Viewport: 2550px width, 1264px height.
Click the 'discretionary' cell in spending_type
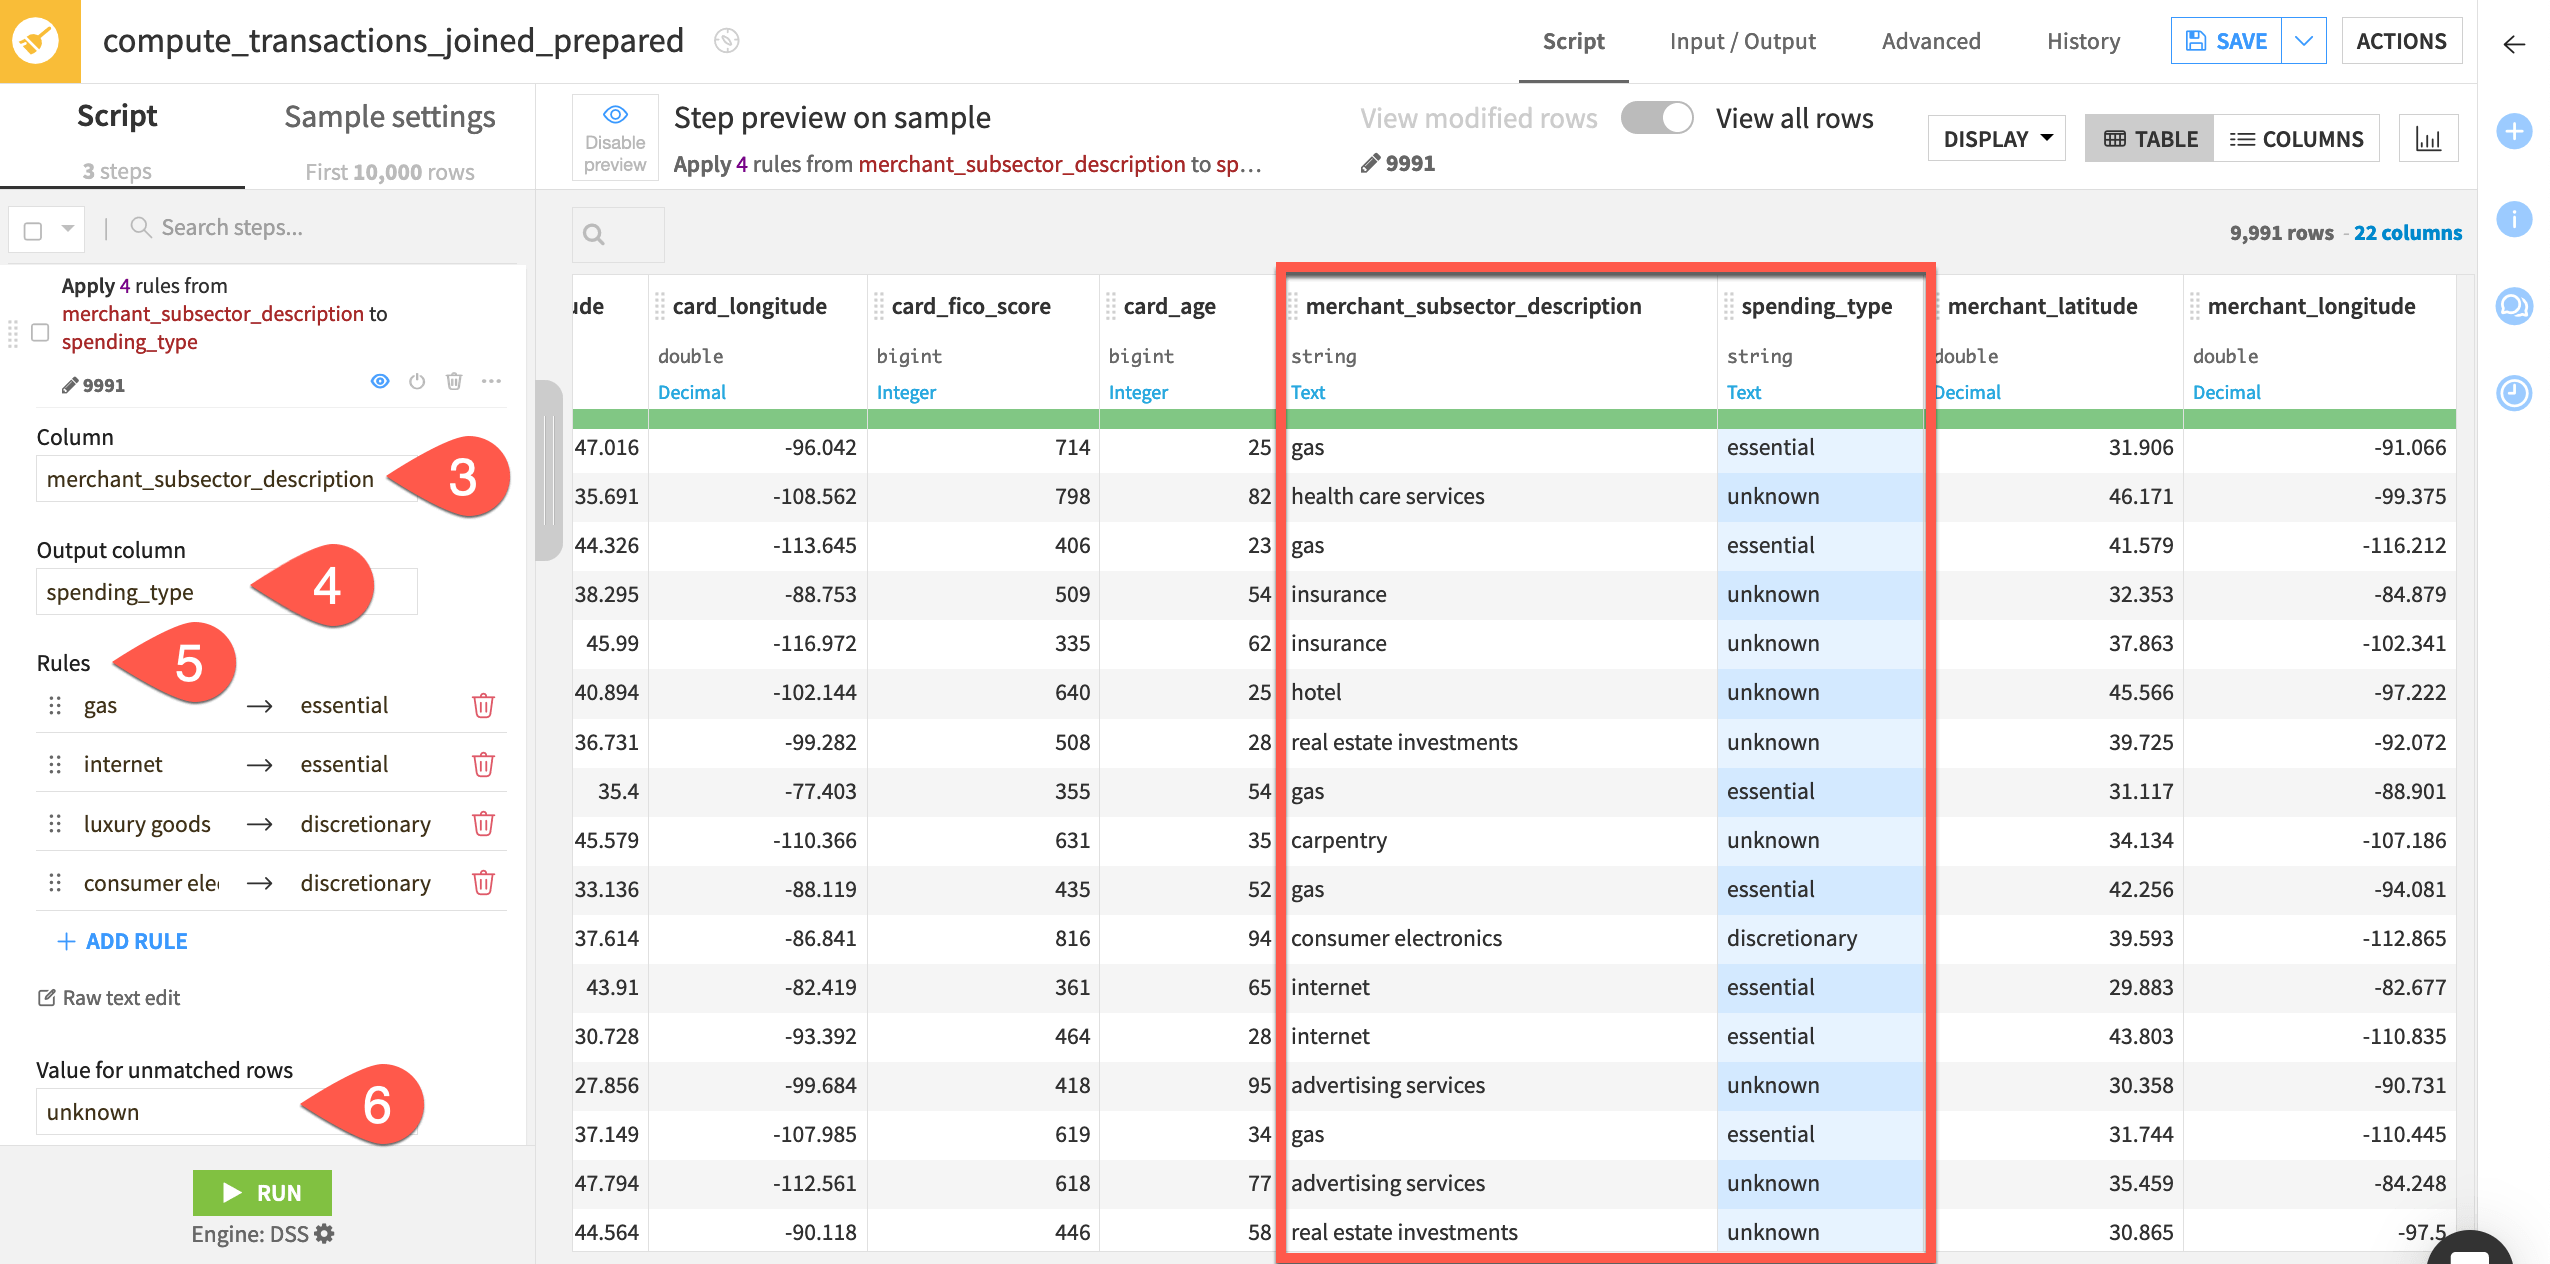(x=1820, y=939)
